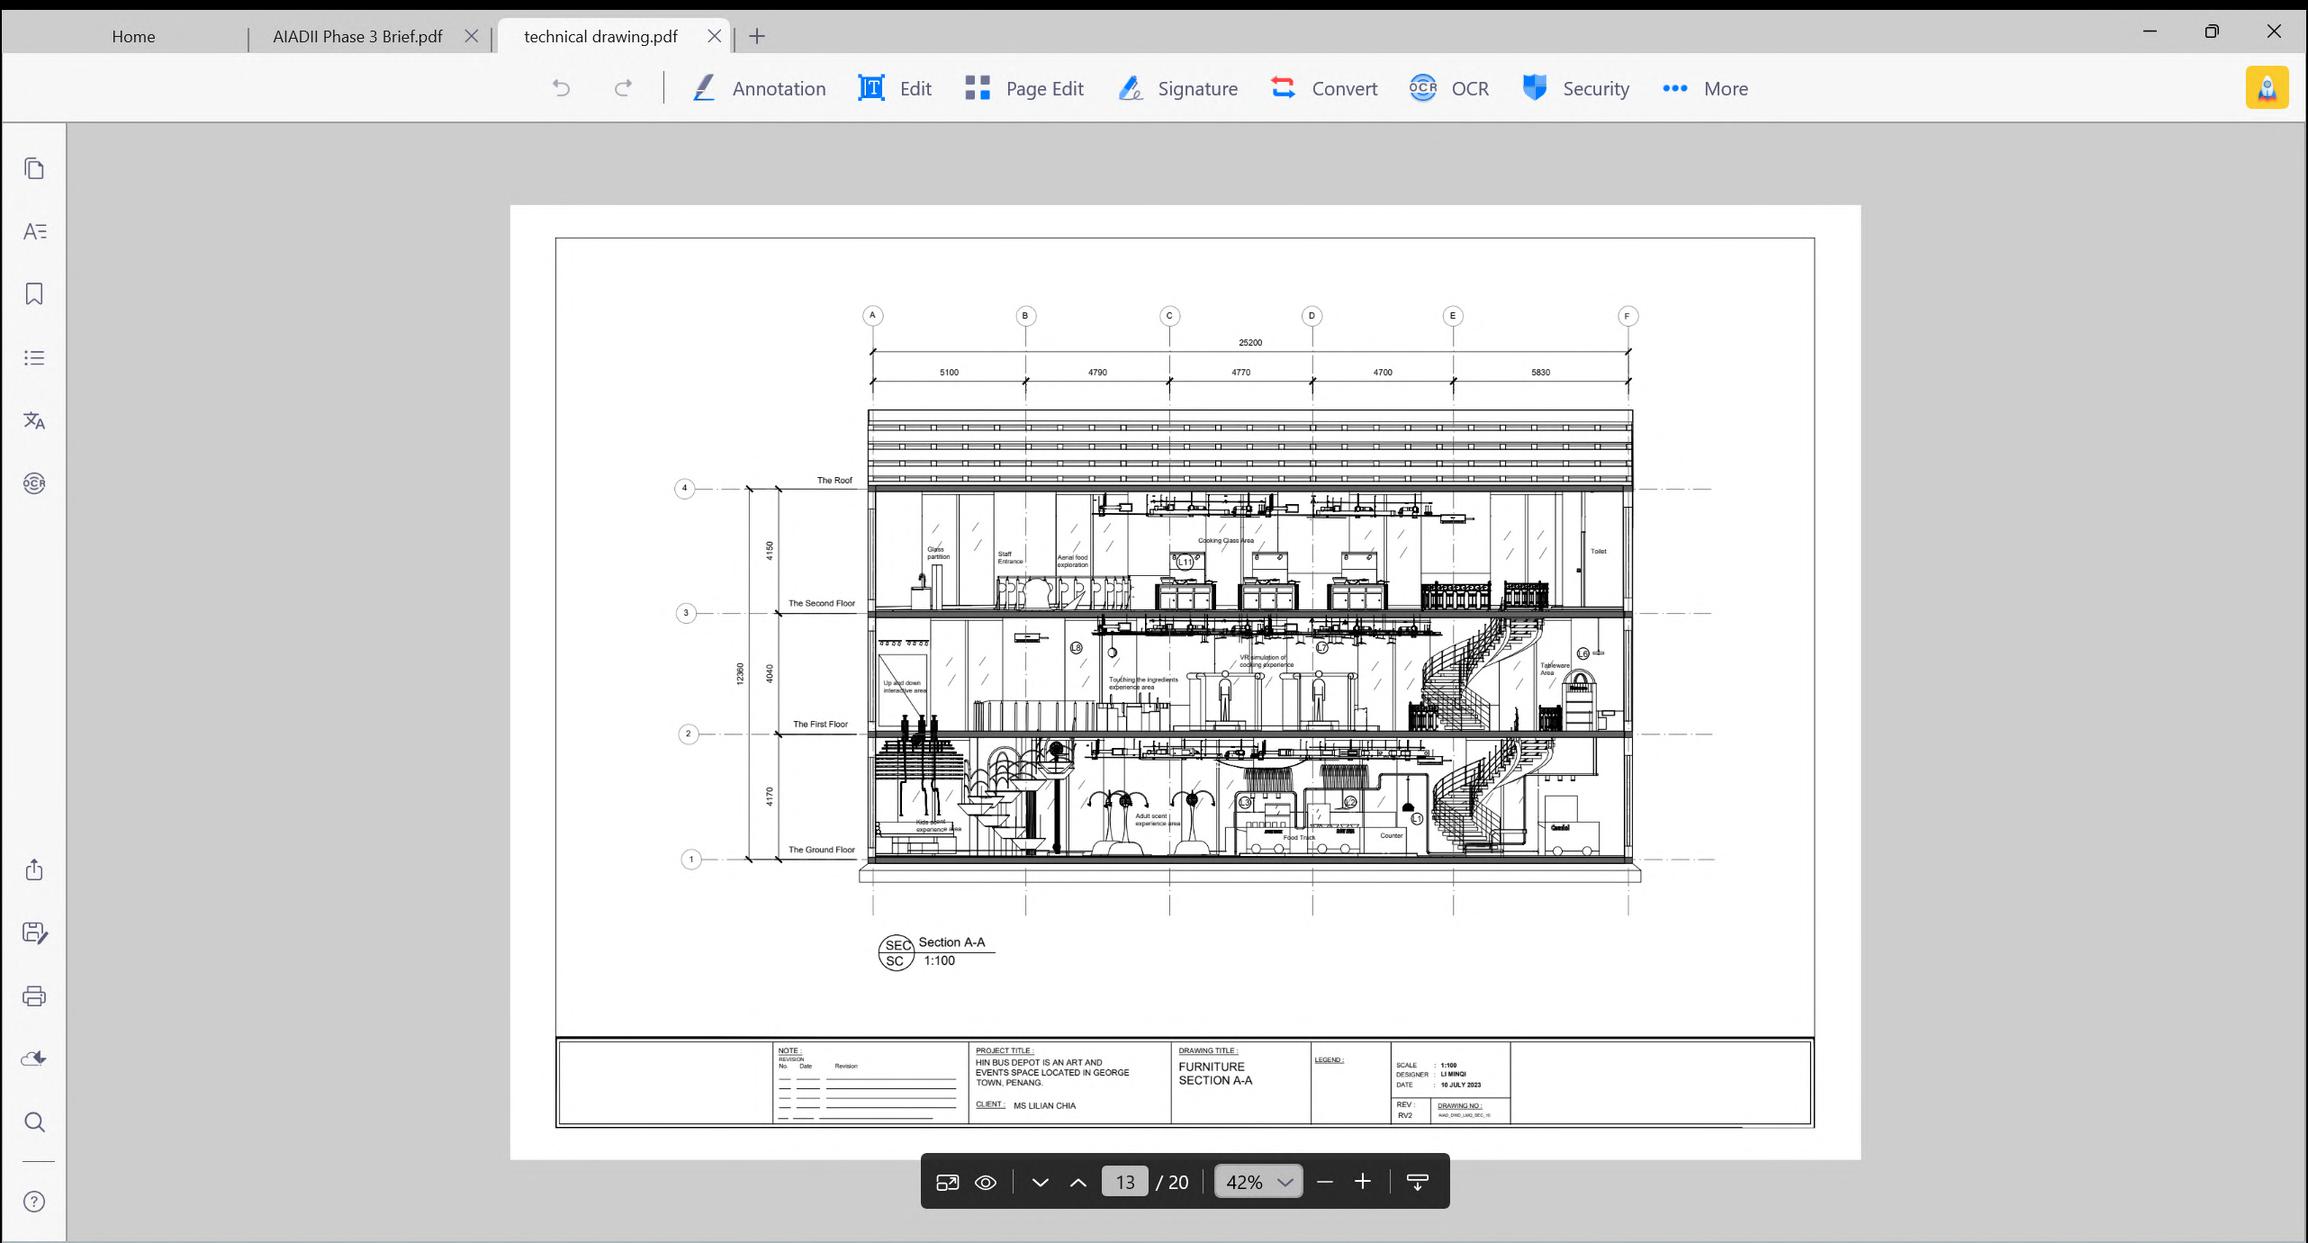Click the page number input field
2308x1243 pixels.
(1125, 1182)
